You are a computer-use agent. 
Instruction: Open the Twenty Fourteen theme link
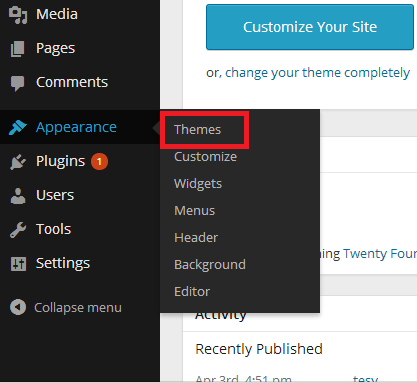pyautogui.click(x=380, y=254)
